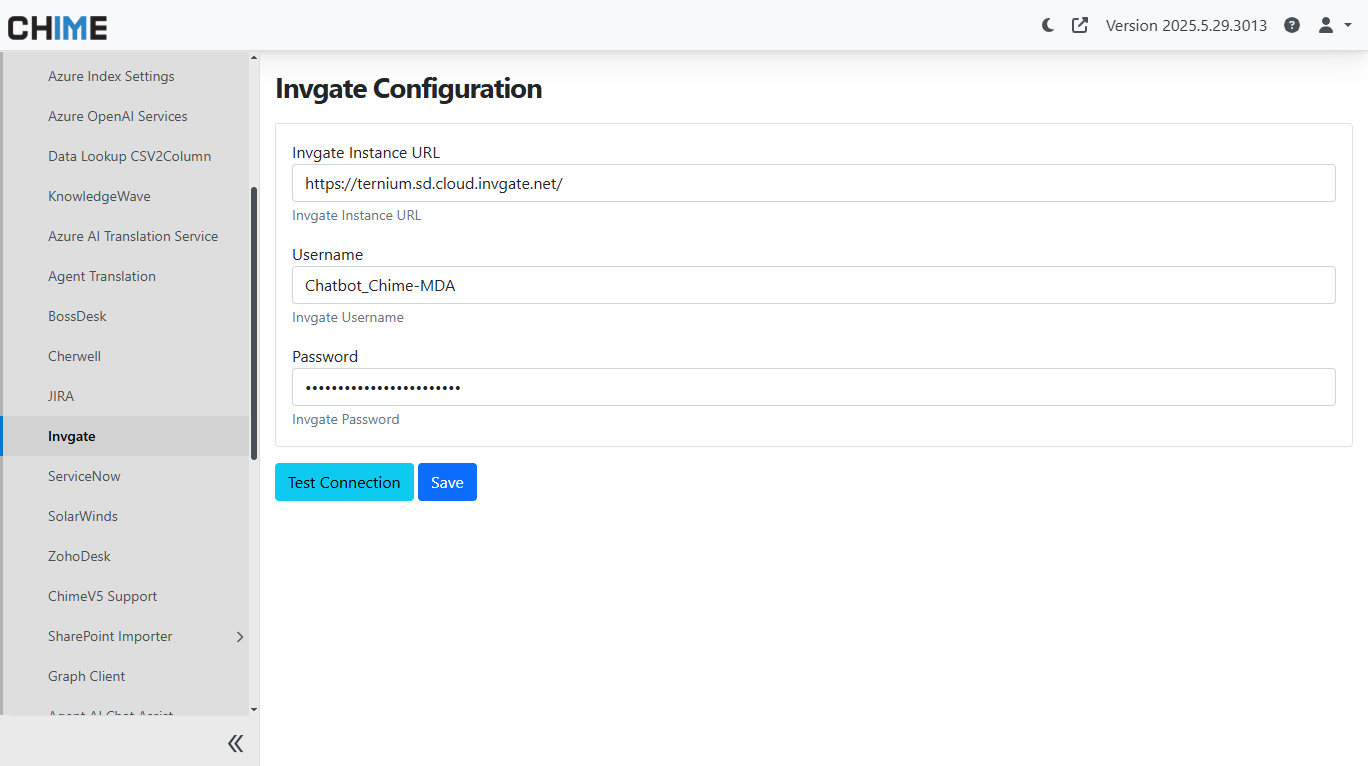Open the user account menu
Screen dimensions: 1368x766
click(x=1335, y=25)
